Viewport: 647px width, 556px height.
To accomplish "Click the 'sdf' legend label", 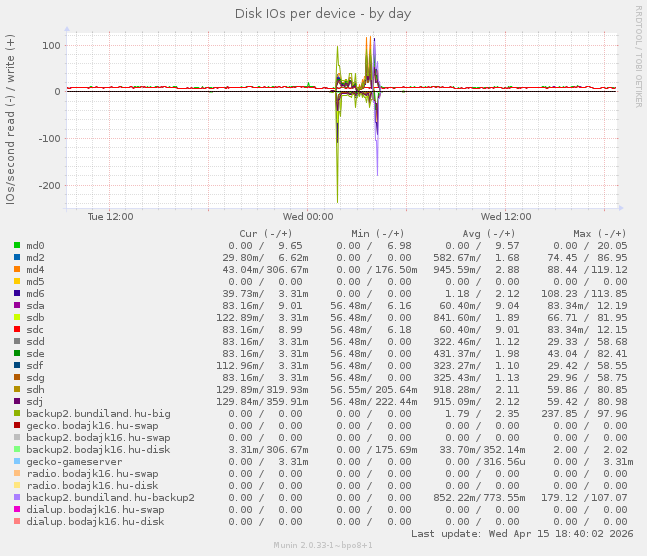I will (x=35, y=365).
